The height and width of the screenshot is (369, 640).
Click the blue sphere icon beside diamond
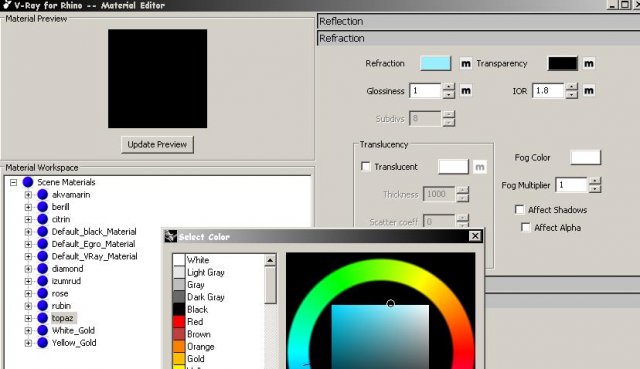[x=42, y=269]
